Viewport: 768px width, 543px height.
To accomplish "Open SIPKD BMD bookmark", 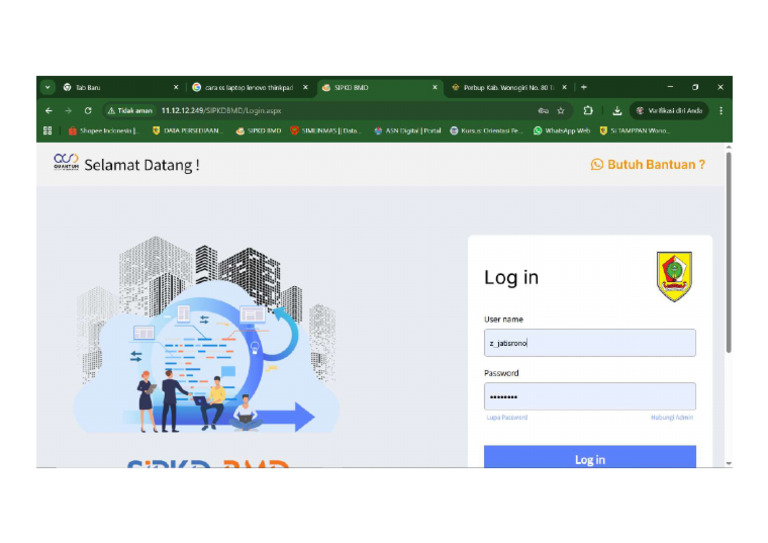I will pos(259,131).
